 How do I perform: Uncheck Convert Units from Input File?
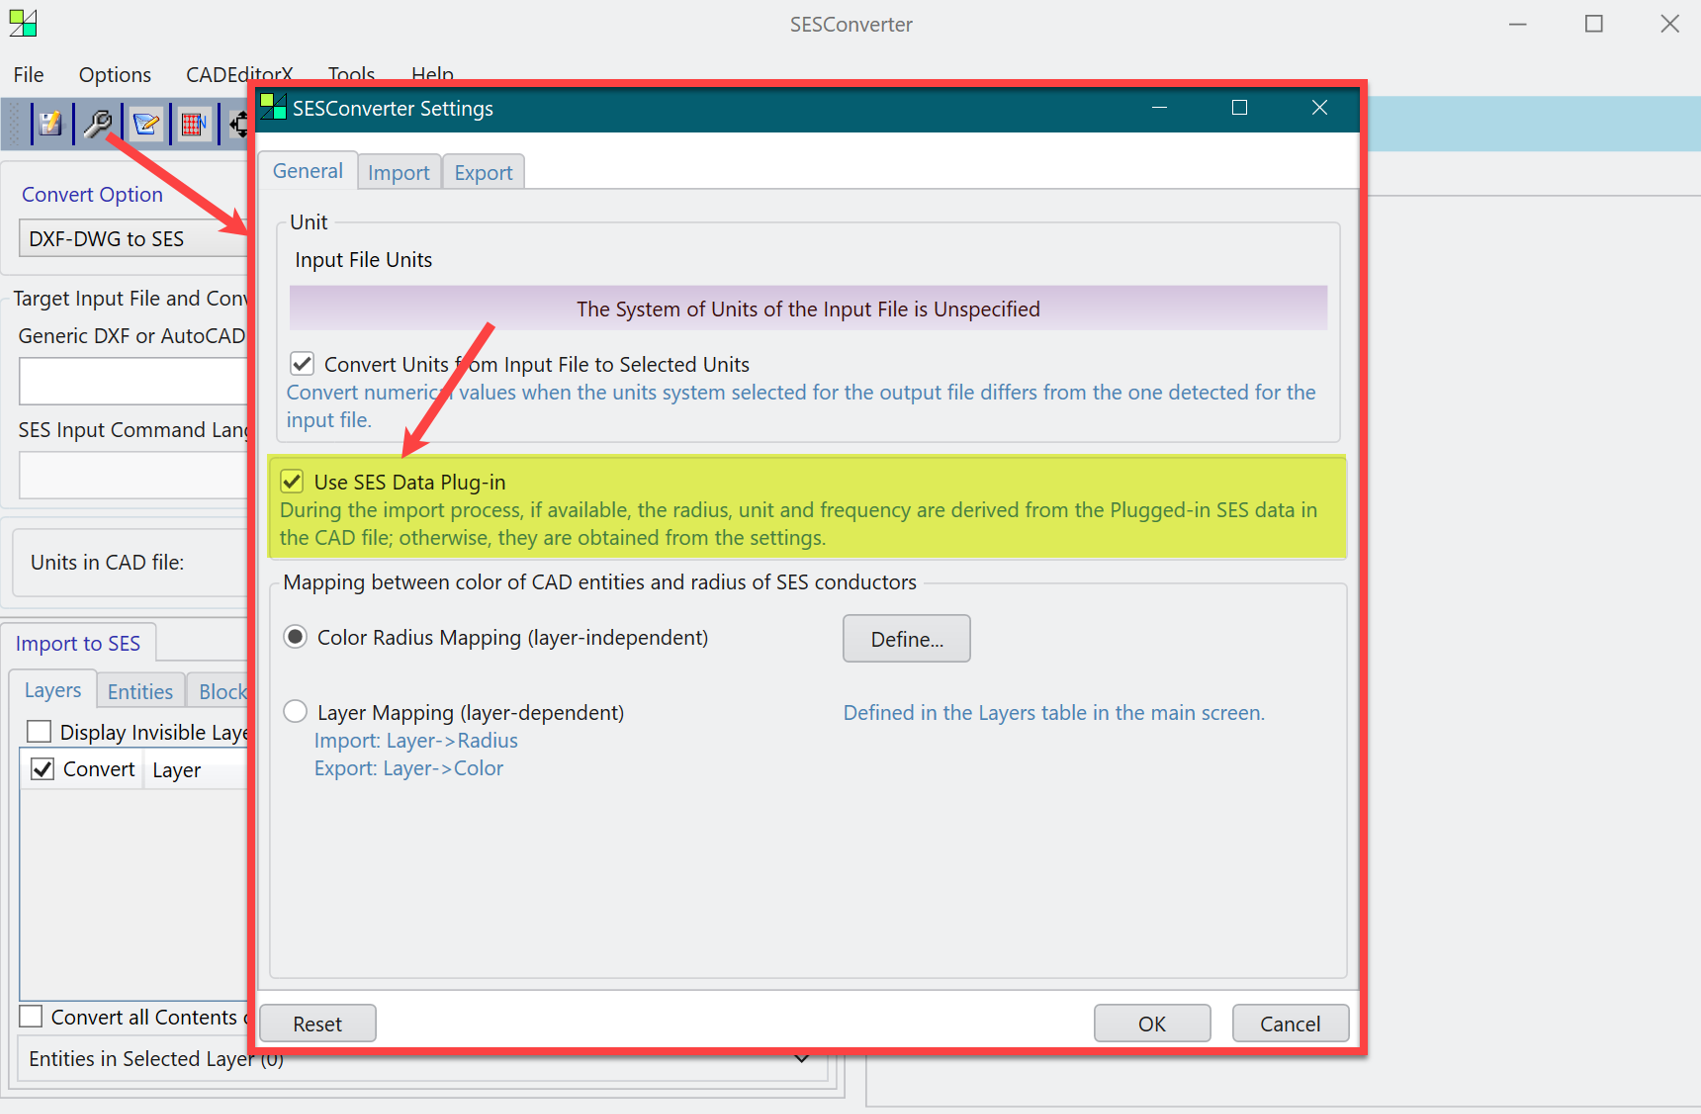(x=302, y=363)
